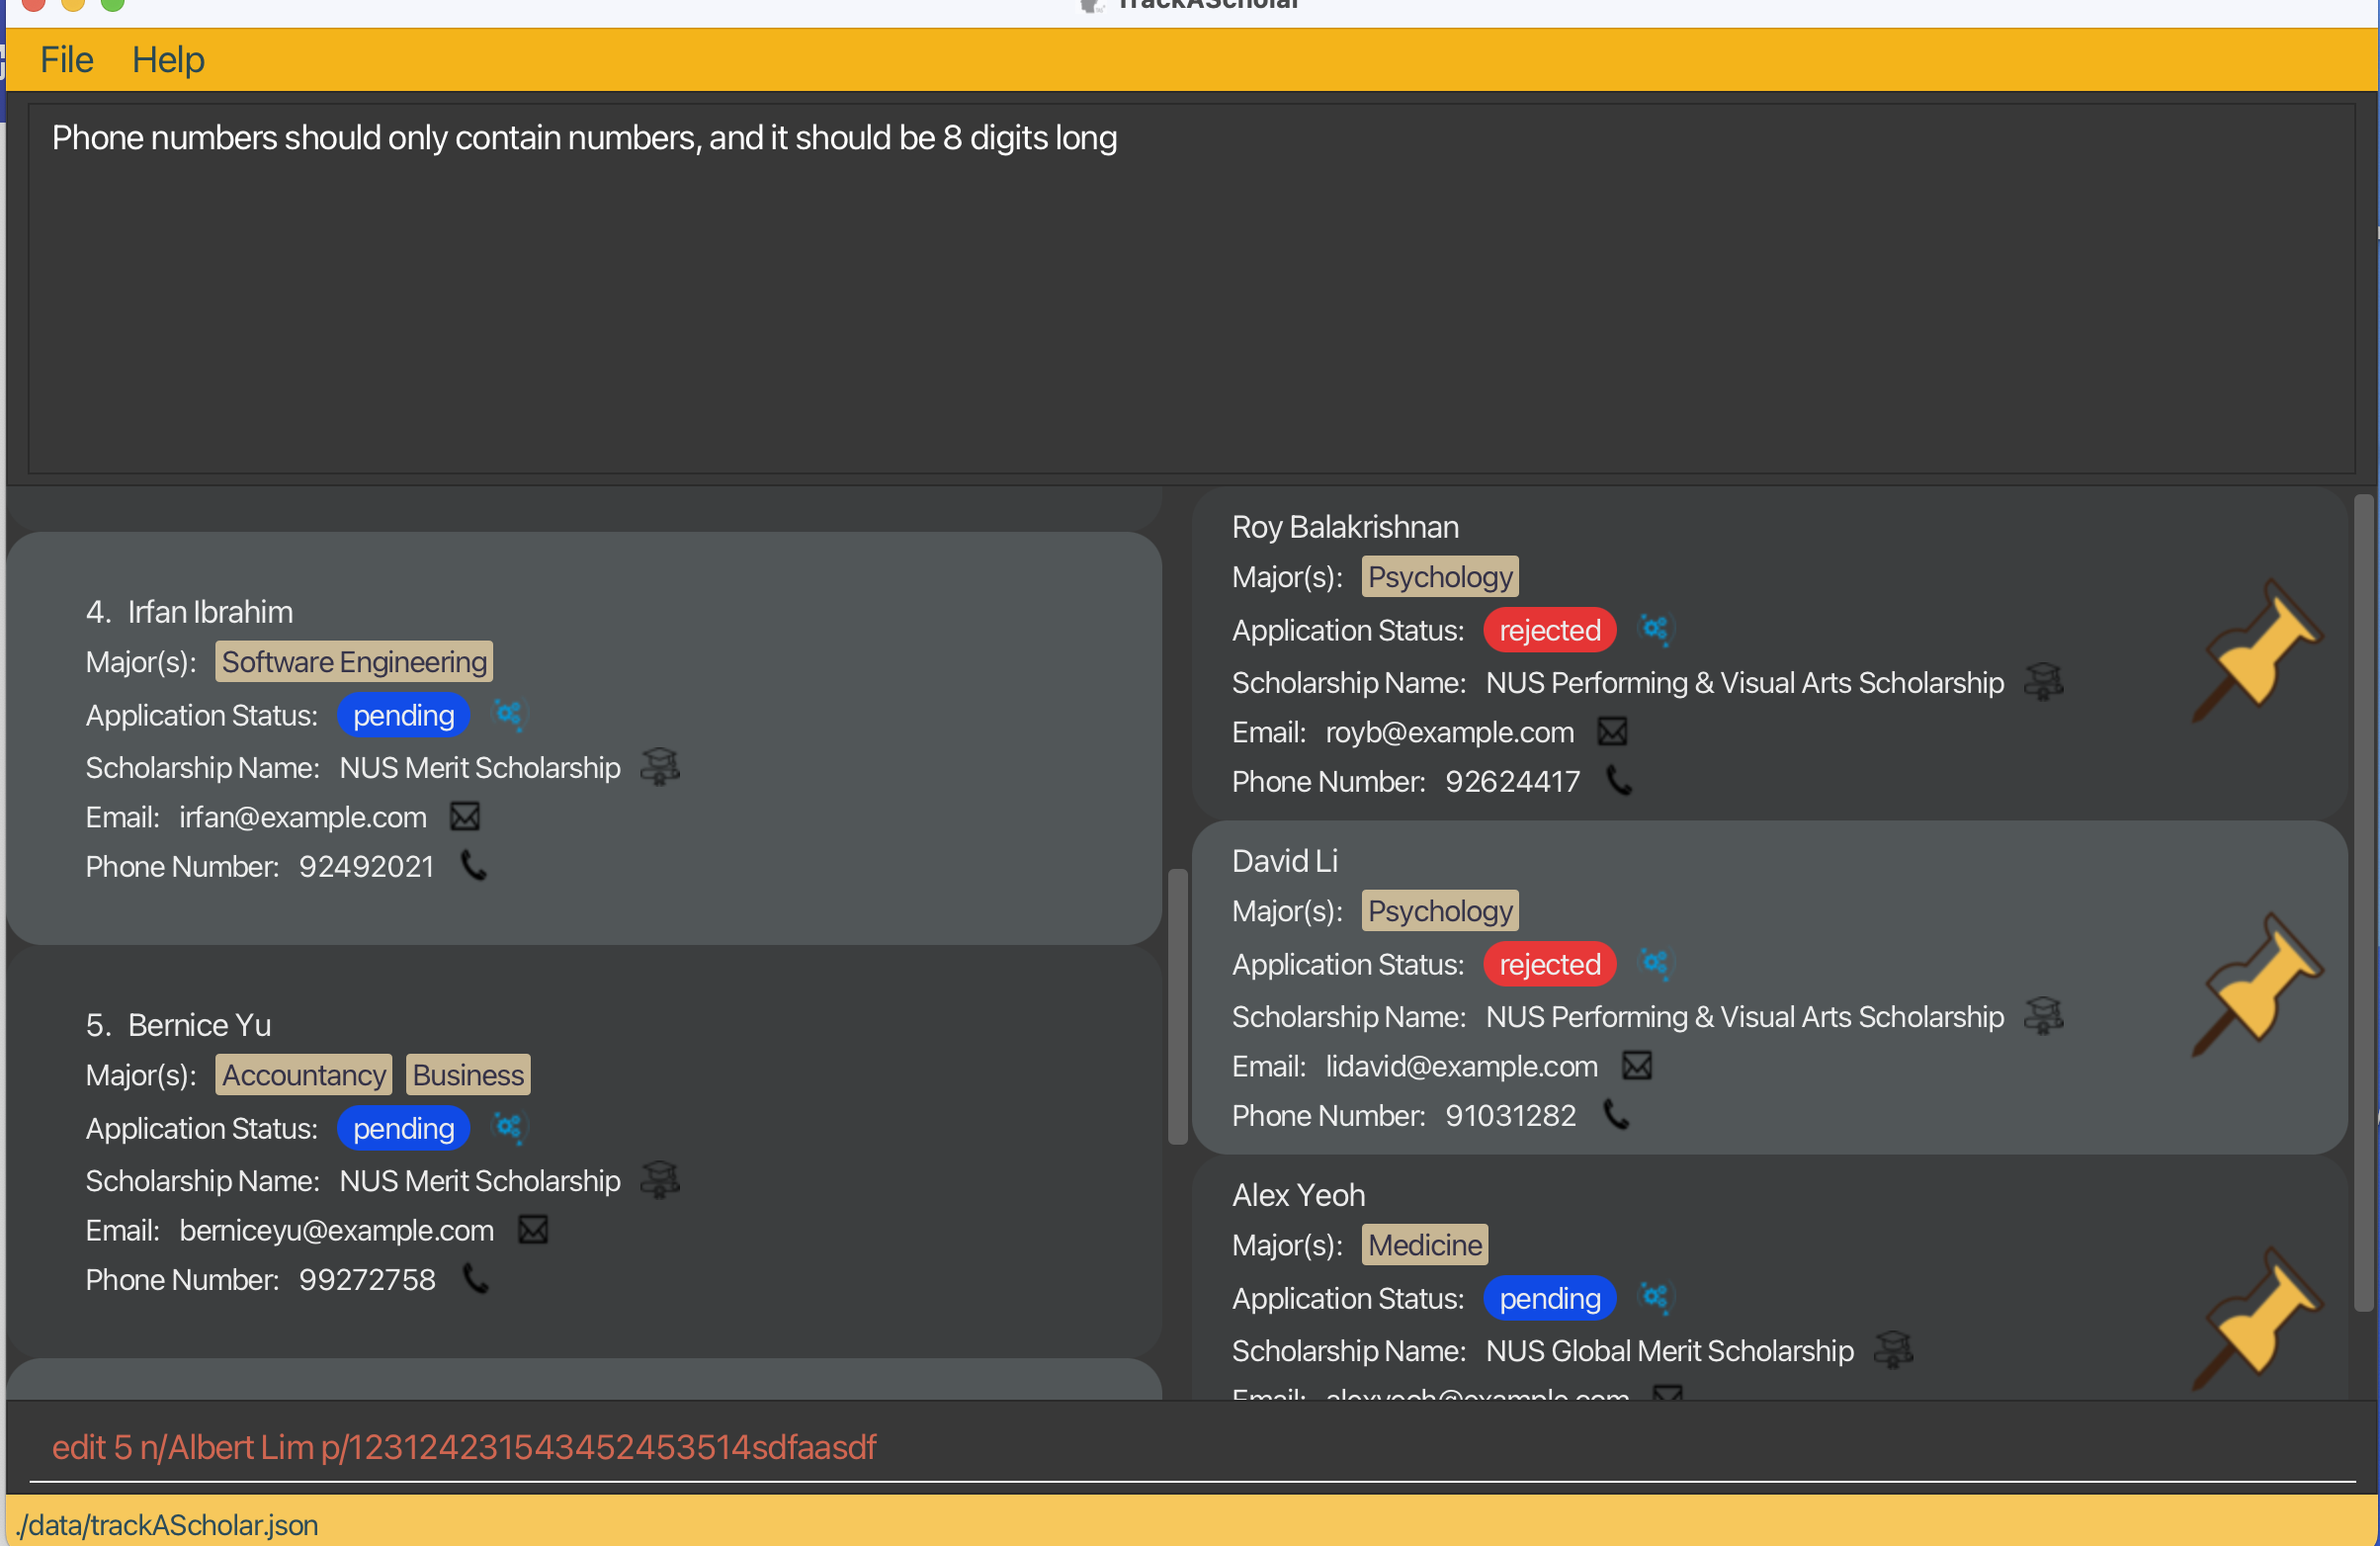Open the File menu
The width and height of the screenshot is (2380, 1546).
(x=66, y=60)
